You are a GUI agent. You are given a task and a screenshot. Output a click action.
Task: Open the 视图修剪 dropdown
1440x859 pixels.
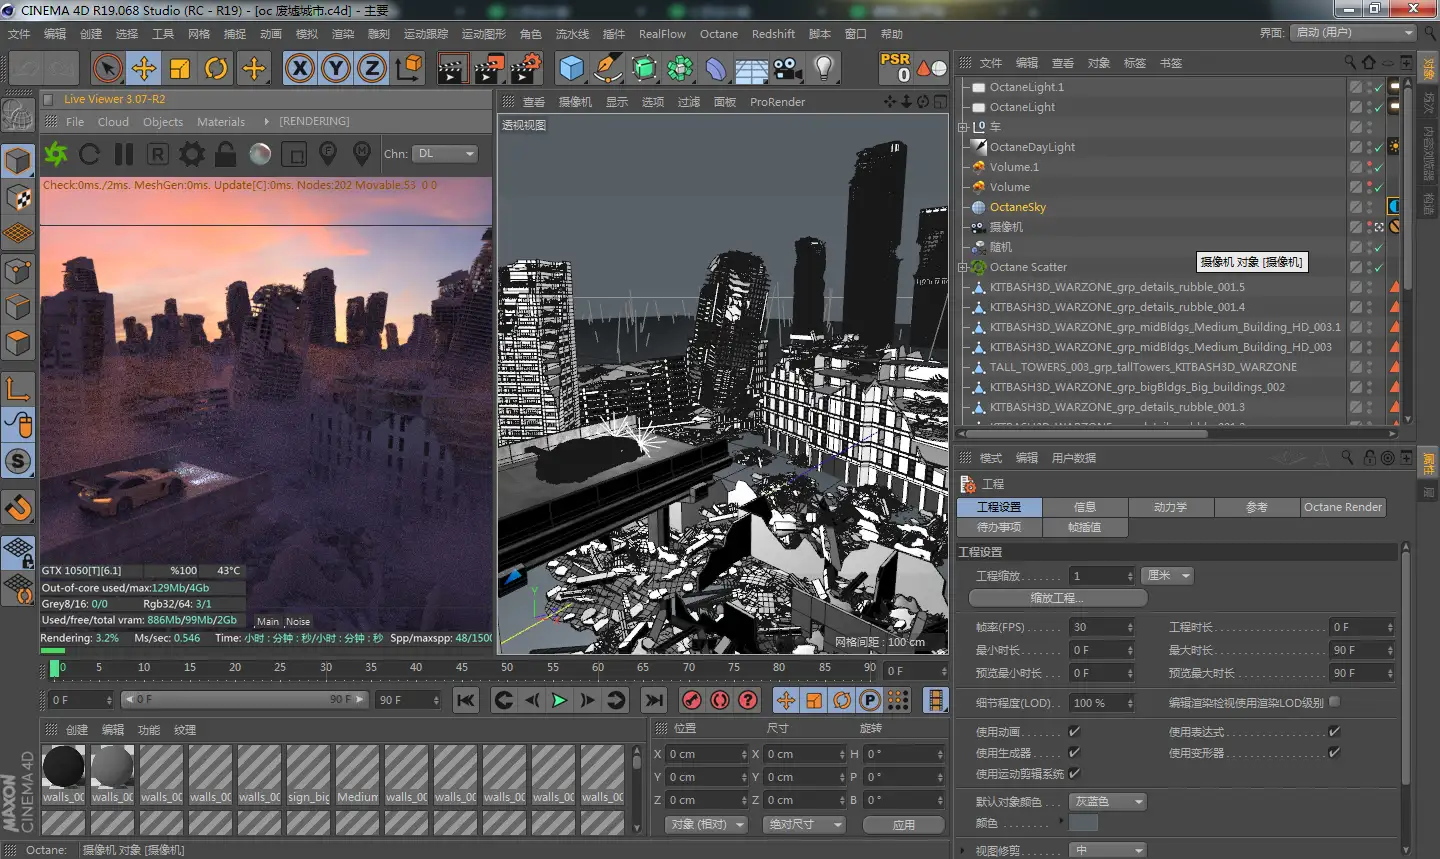(1108, 851)
